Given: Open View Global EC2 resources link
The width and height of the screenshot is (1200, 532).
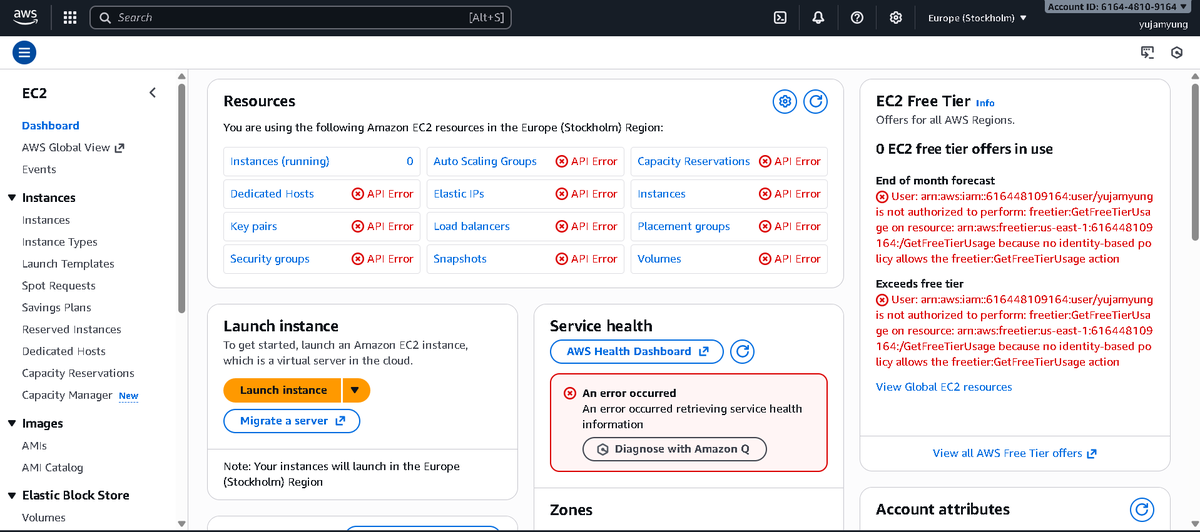Looking at the screenshot, I should [x=944, y=387].
